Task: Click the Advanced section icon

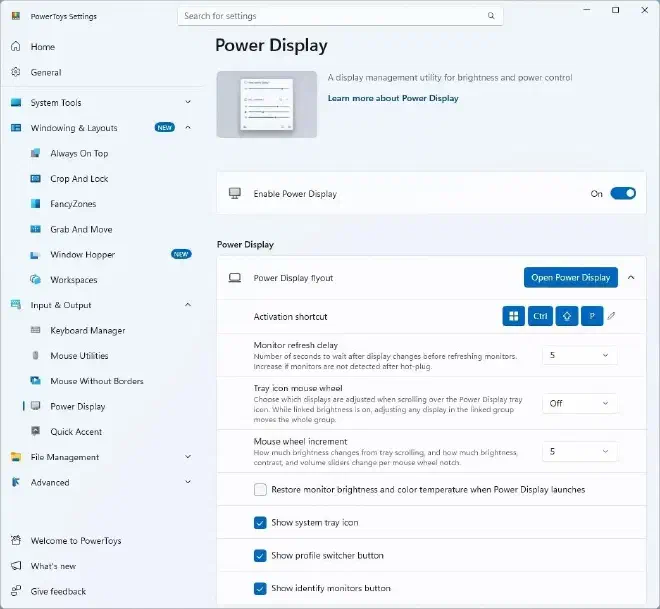Action: click(16, 482)
